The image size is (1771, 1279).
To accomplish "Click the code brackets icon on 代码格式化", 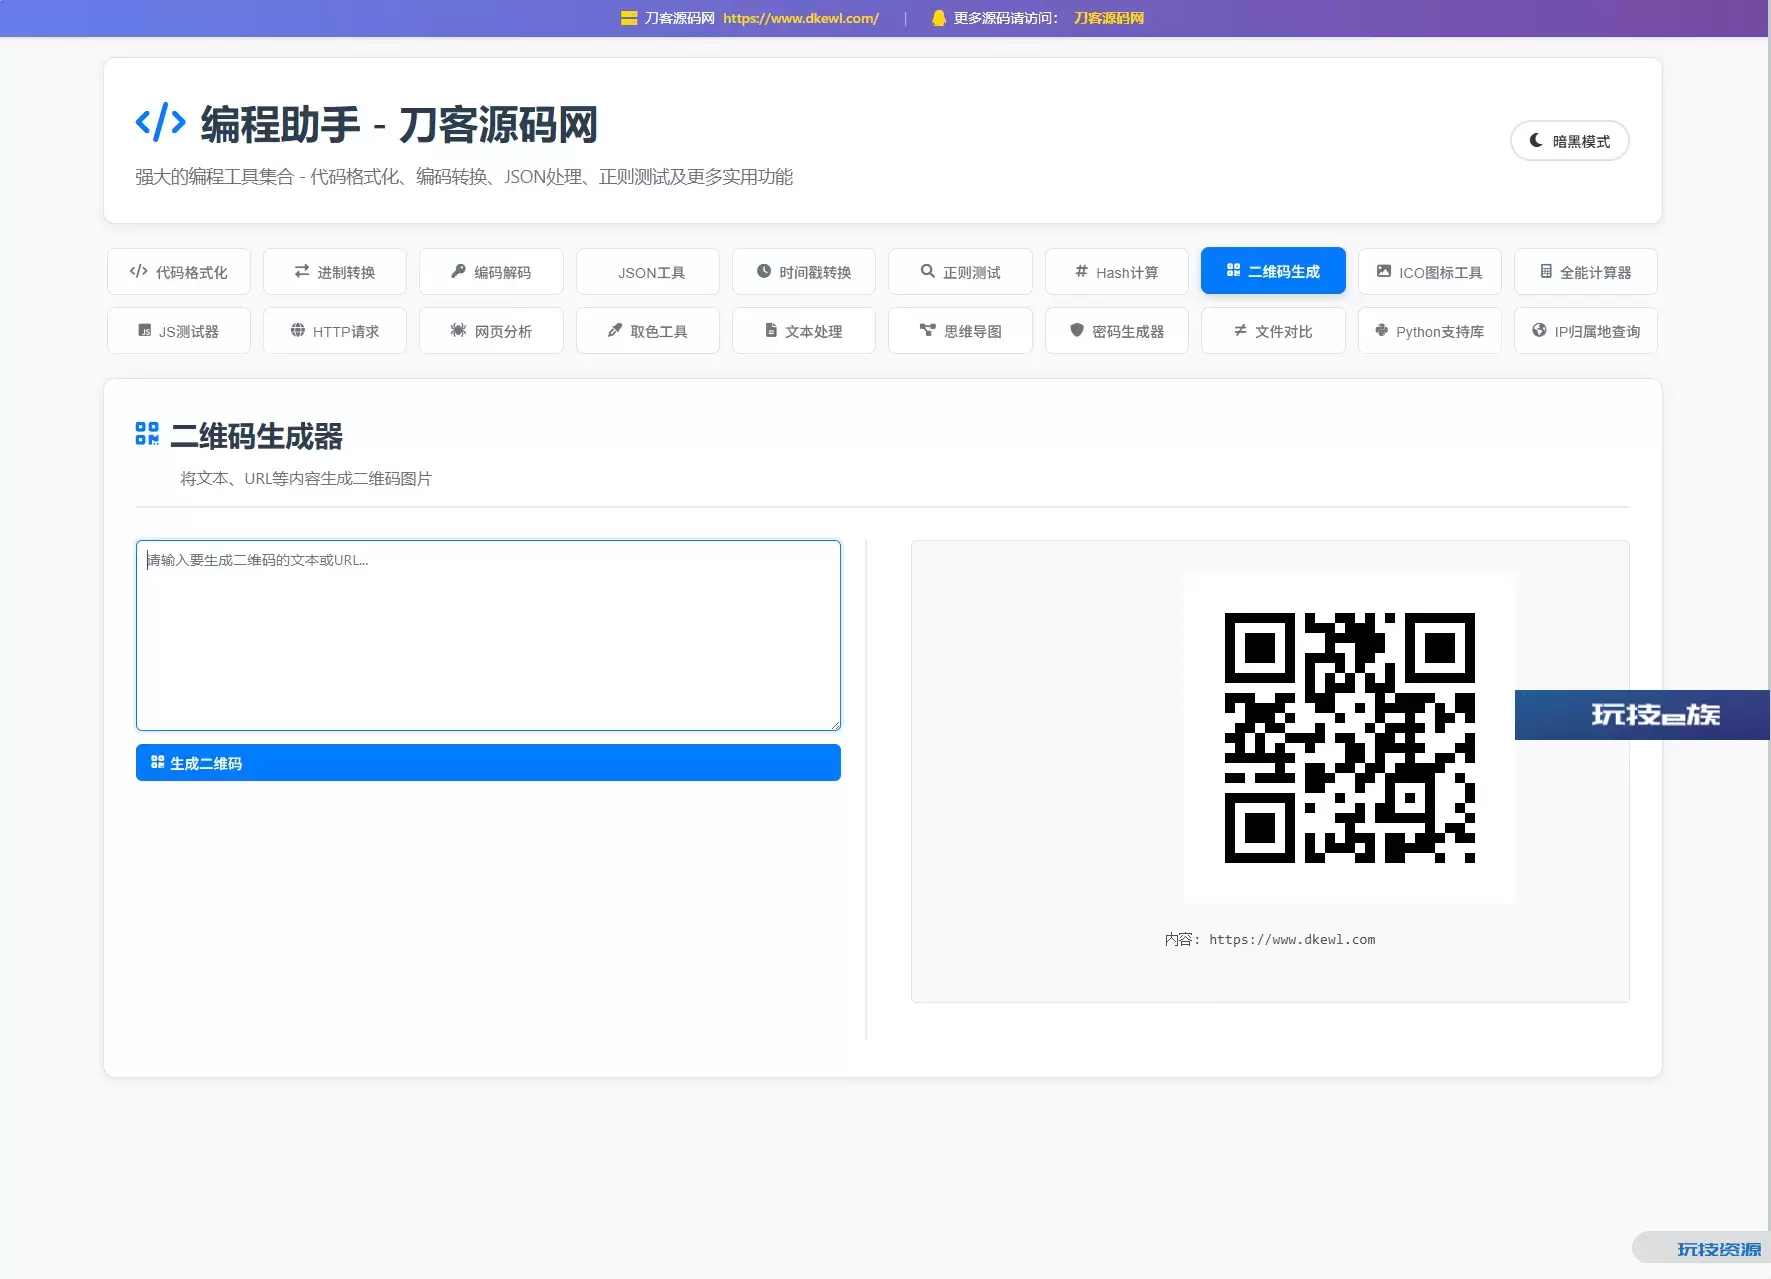I will pos(139,271).
